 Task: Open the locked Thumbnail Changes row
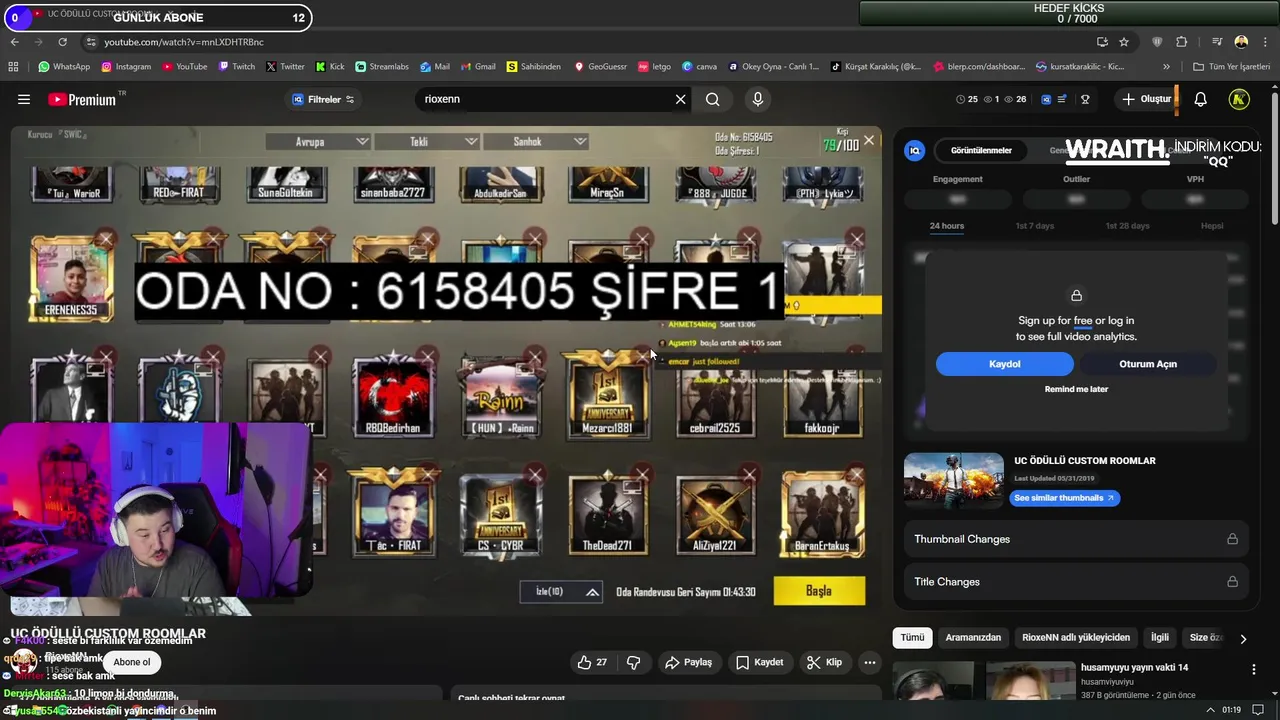click(x=1076, y=539)
